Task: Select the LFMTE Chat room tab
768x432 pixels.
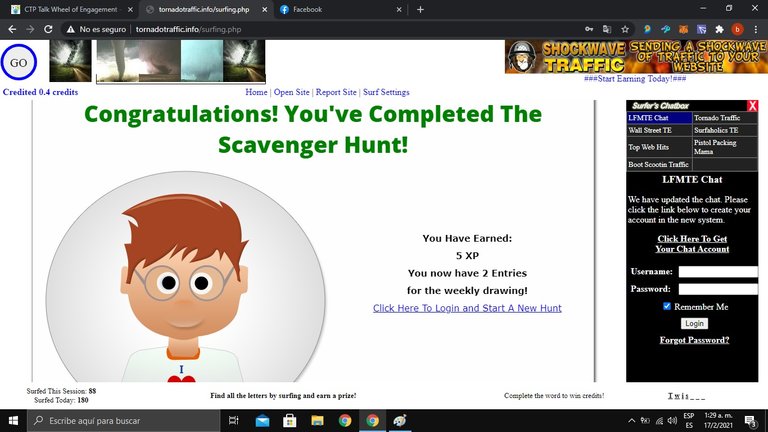Action: (x=659, y=118)
